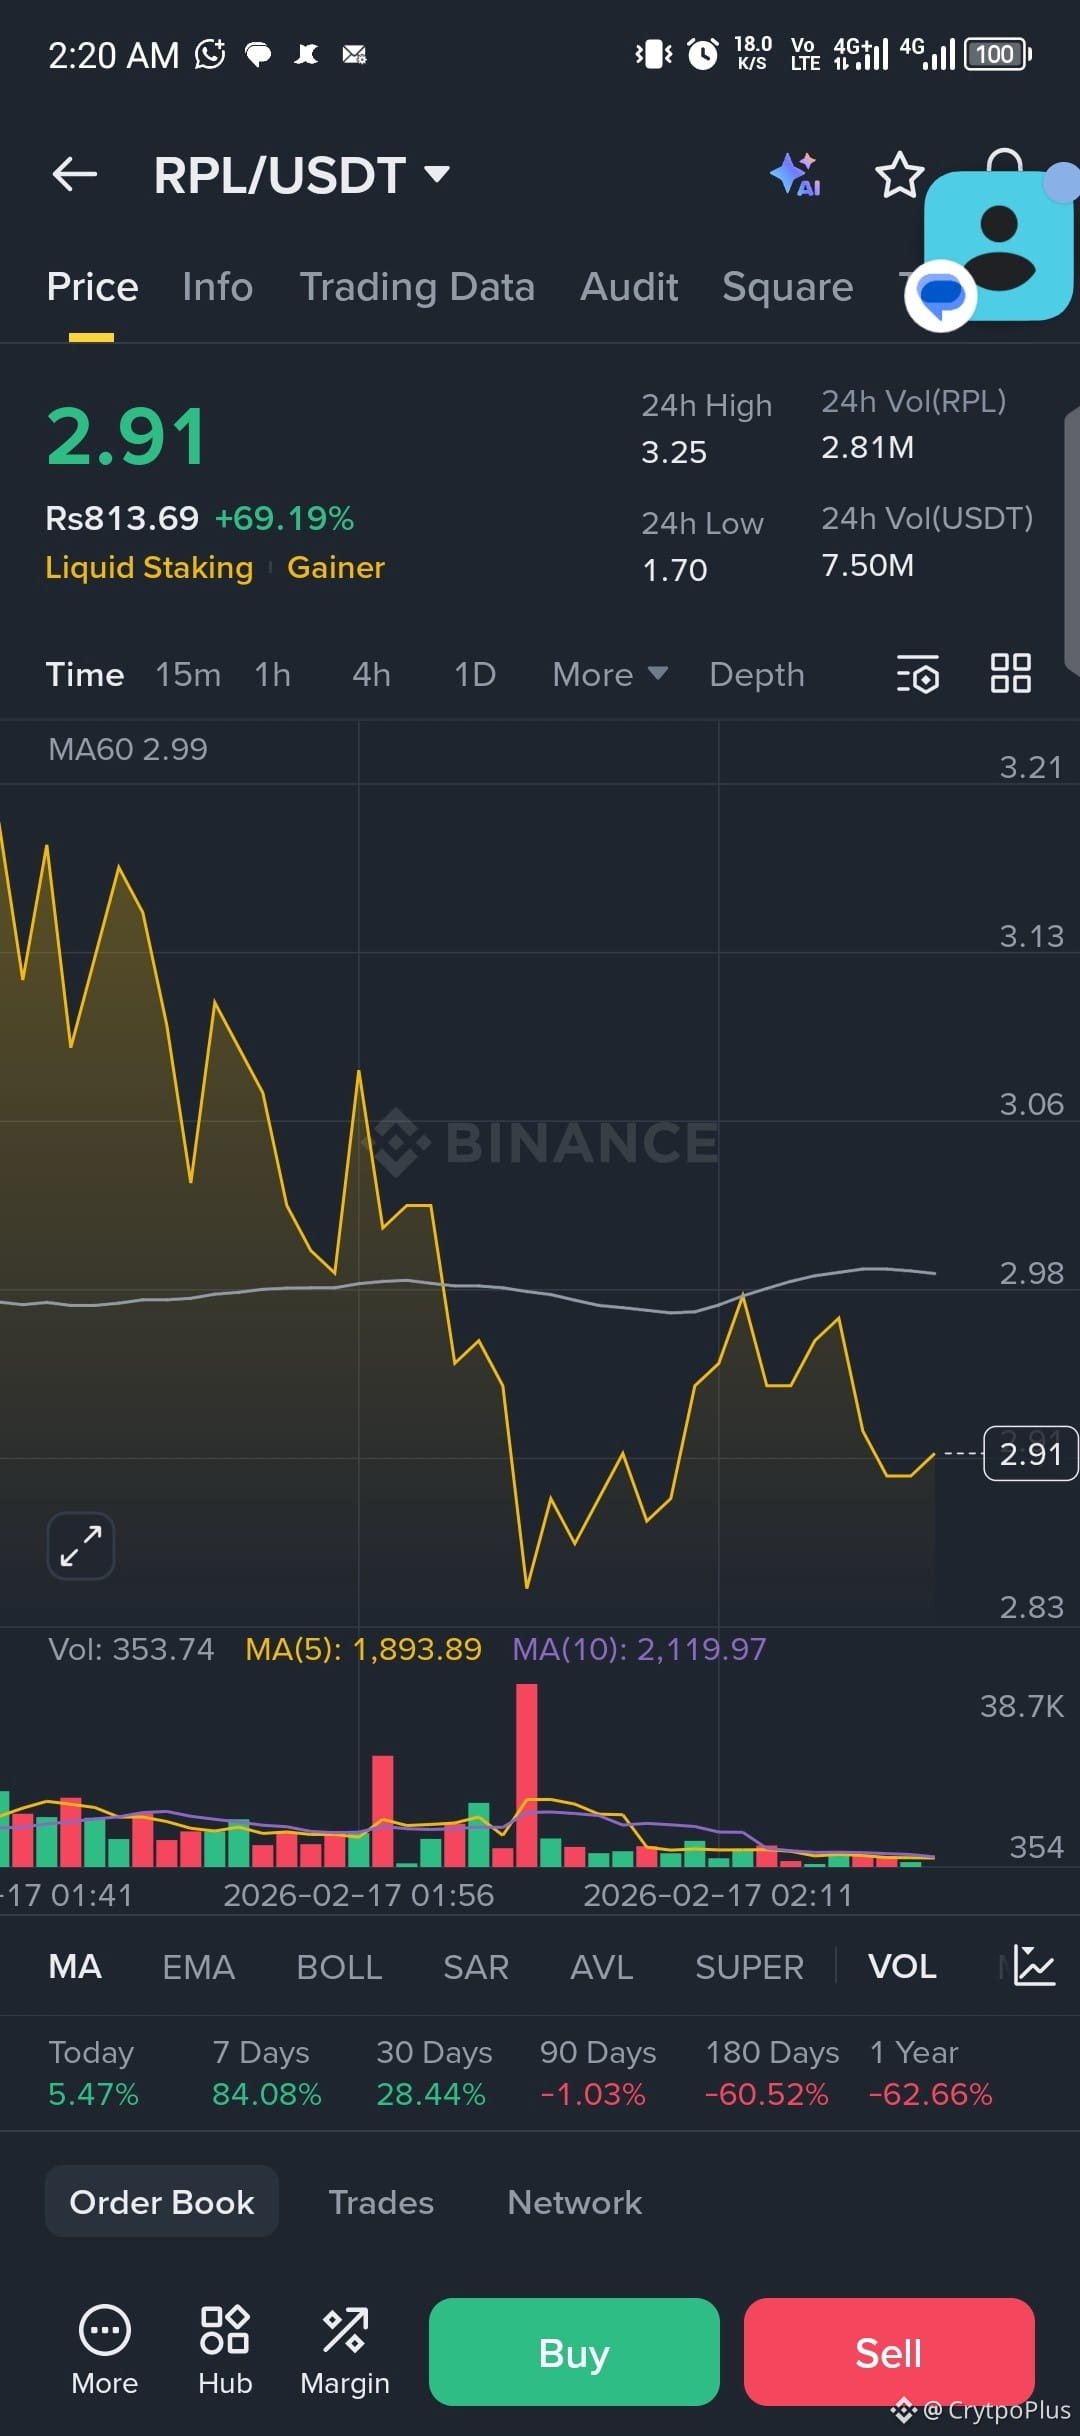
Task: Tap the +69.19% change percentage
Action: click(x=285, y=518)
